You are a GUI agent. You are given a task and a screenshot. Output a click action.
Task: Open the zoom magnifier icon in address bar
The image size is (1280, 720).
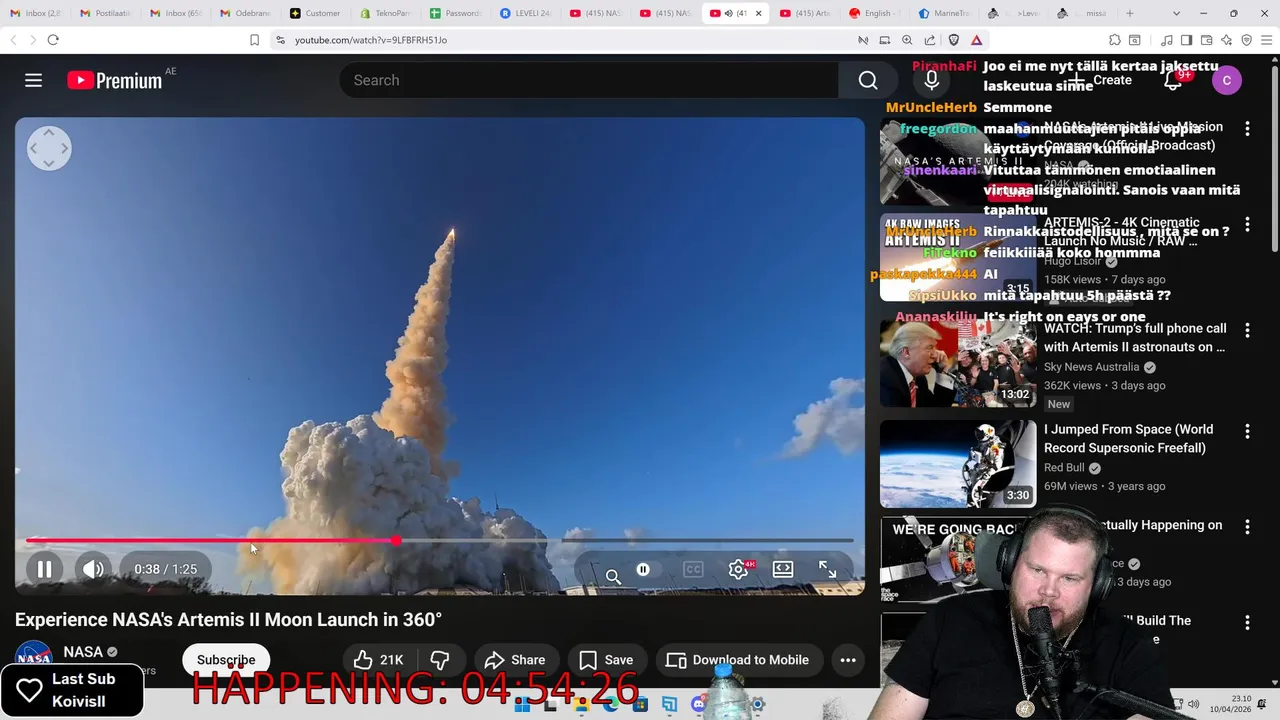[907, 40]
